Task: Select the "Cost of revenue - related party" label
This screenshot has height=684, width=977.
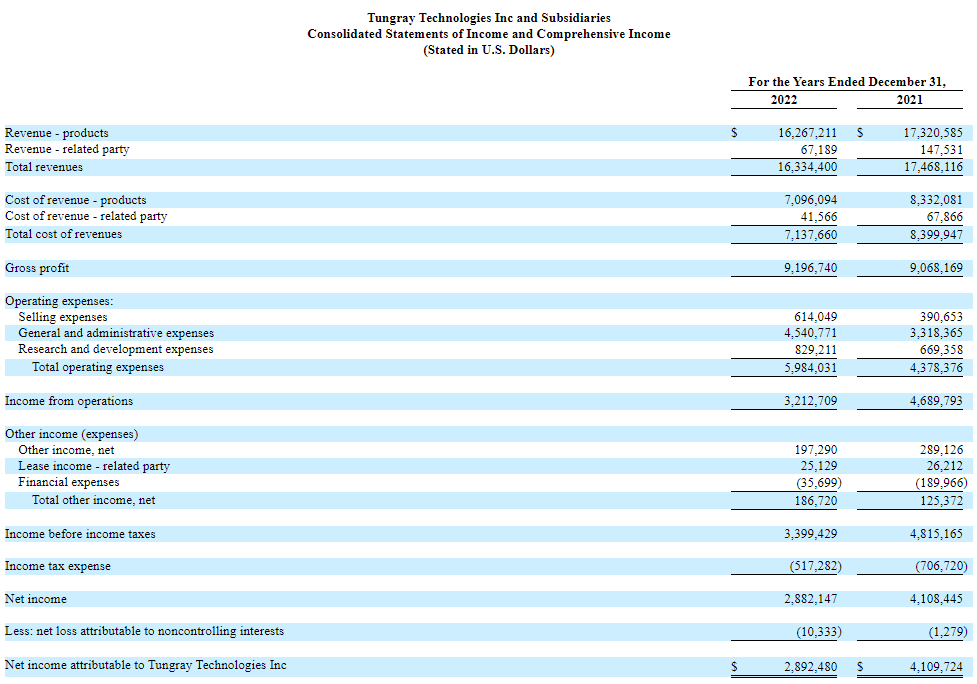Action: click(86, 216)
